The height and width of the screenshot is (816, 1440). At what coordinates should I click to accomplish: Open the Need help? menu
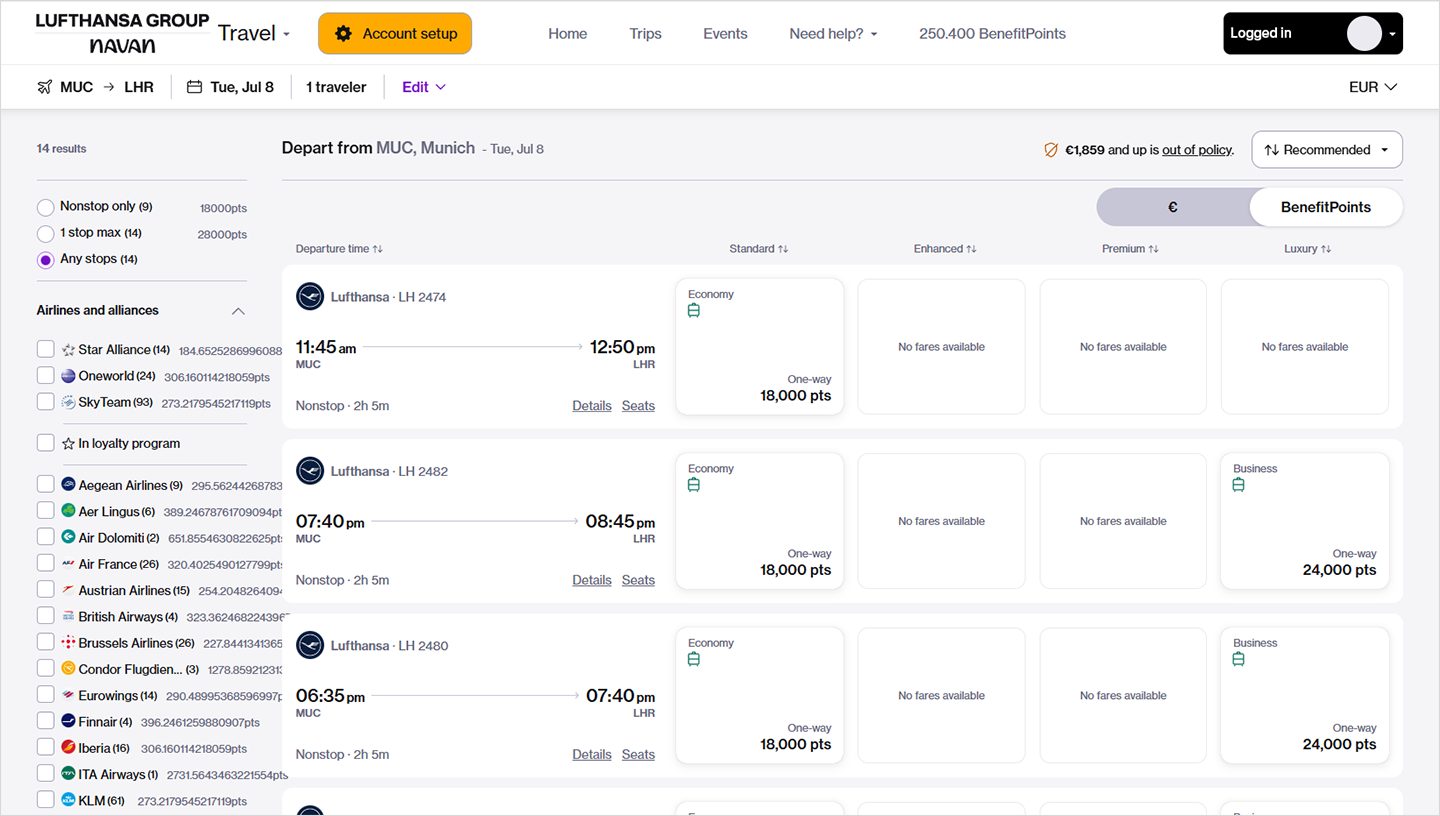tap(832, 33)
